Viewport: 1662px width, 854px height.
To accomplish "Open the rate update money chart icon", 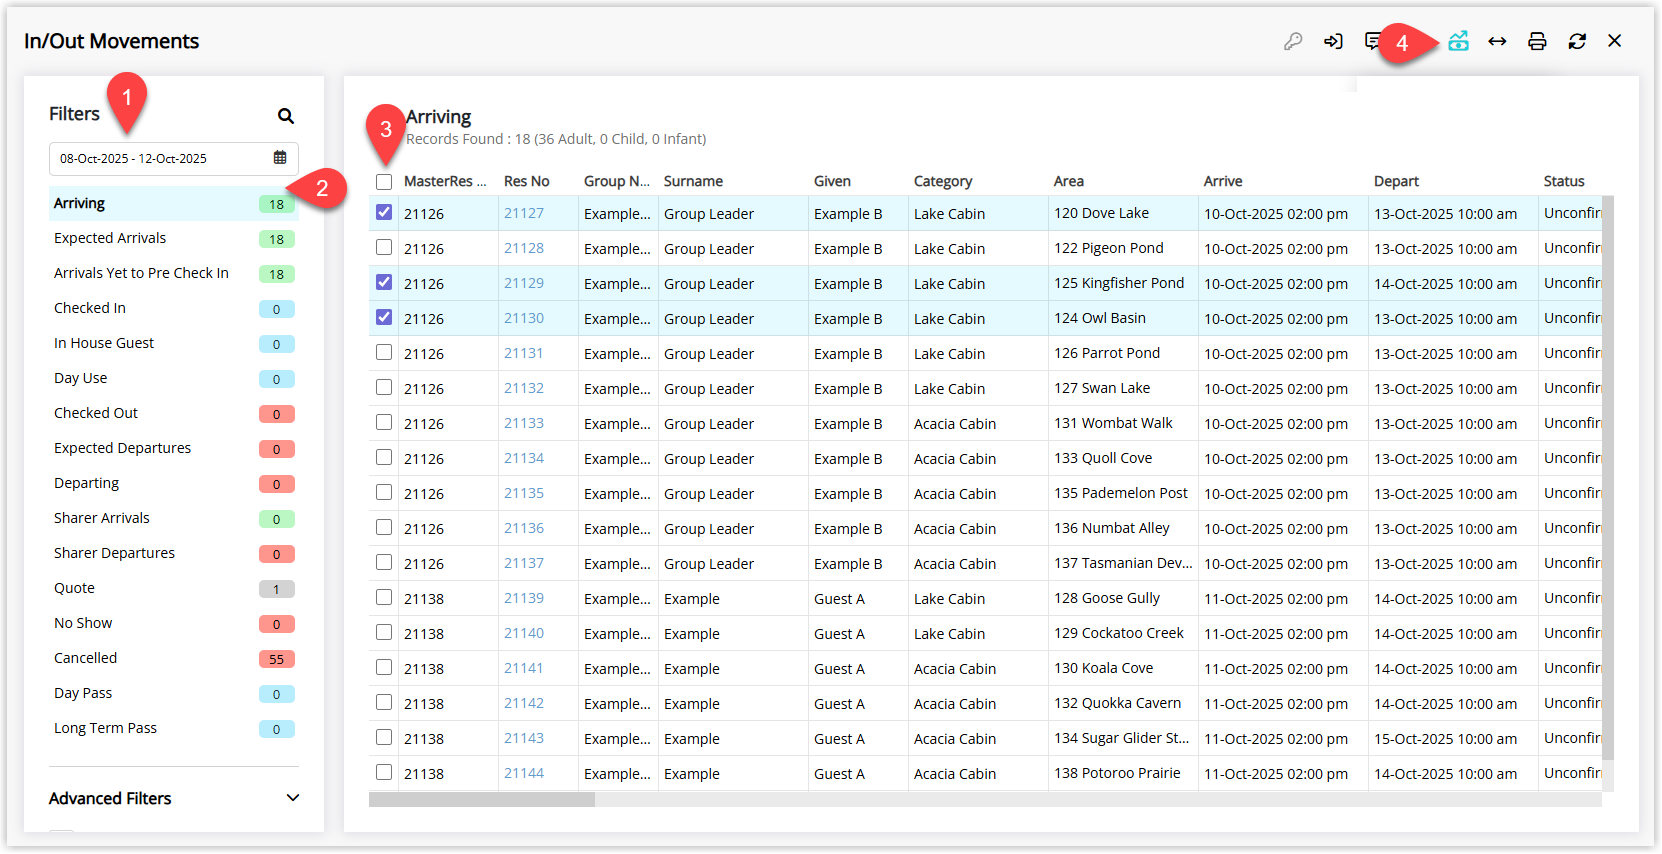I will pos(1458,41).
